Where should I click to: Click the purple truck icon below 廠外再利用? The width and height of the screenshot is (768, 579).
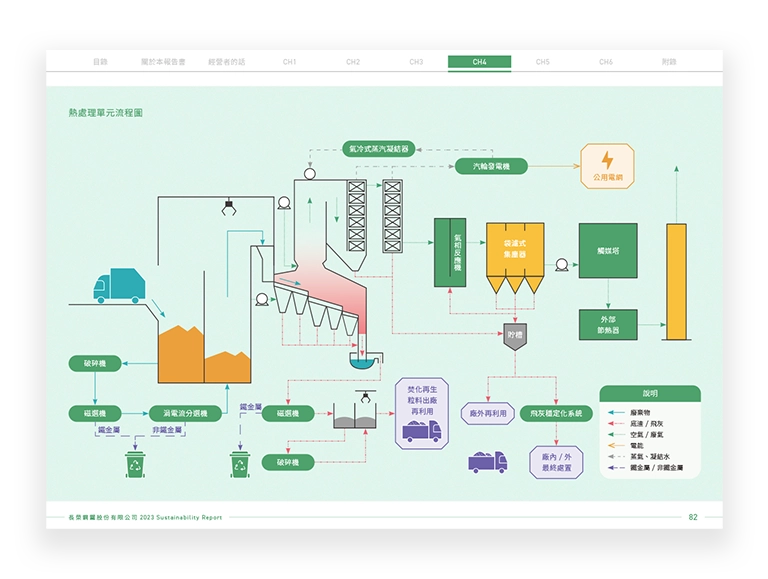click(487, 461)
